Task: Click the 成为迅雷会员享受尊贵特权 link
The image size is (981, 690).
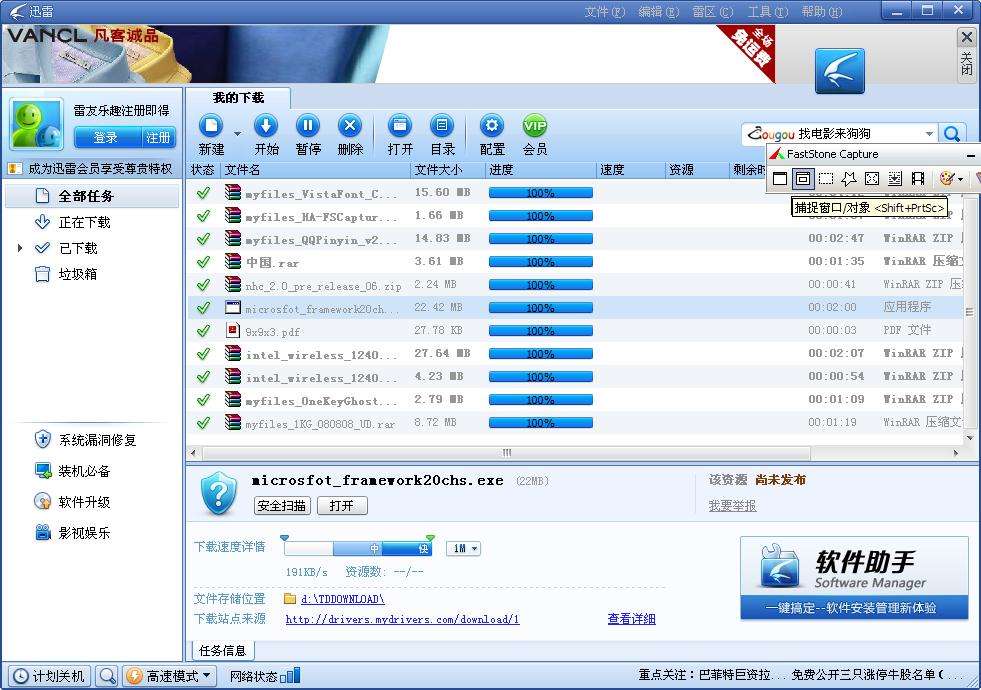Action: (x=99, y=169)
